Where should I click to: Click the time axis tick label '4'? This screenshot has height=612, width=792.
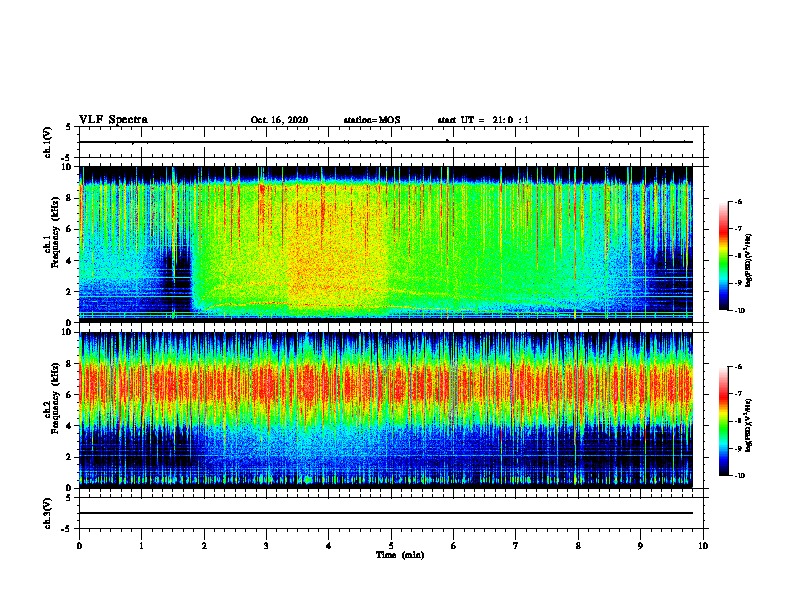[329, 546]
